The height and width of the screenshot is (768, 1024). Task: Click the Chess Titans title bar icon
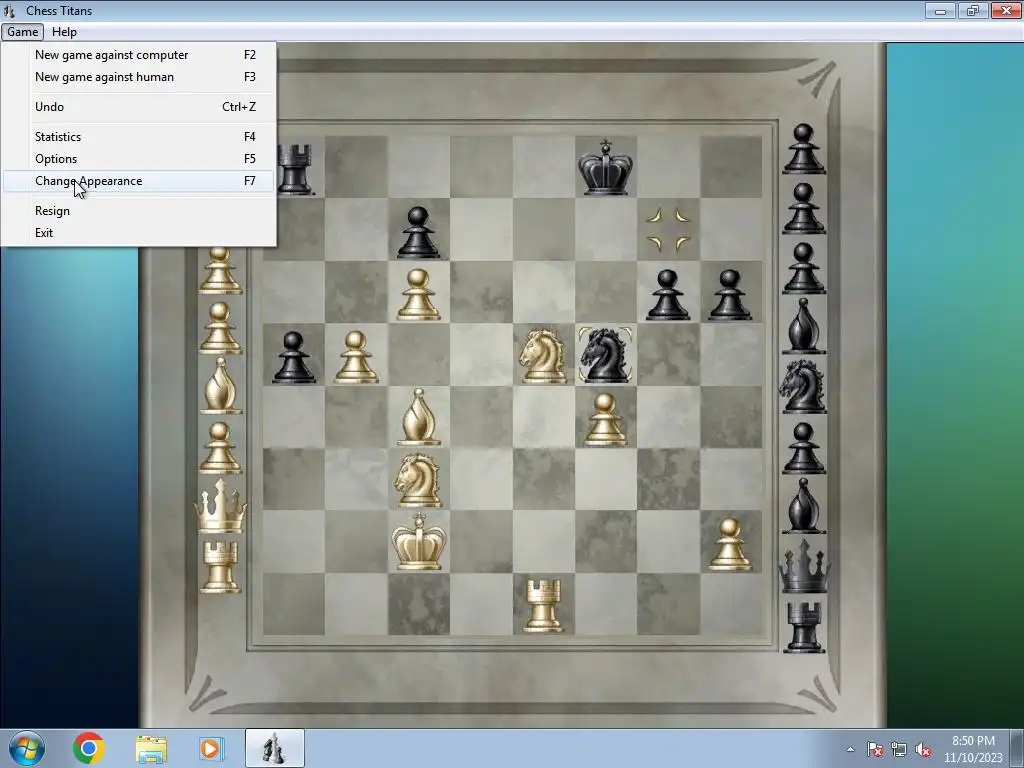9,10
